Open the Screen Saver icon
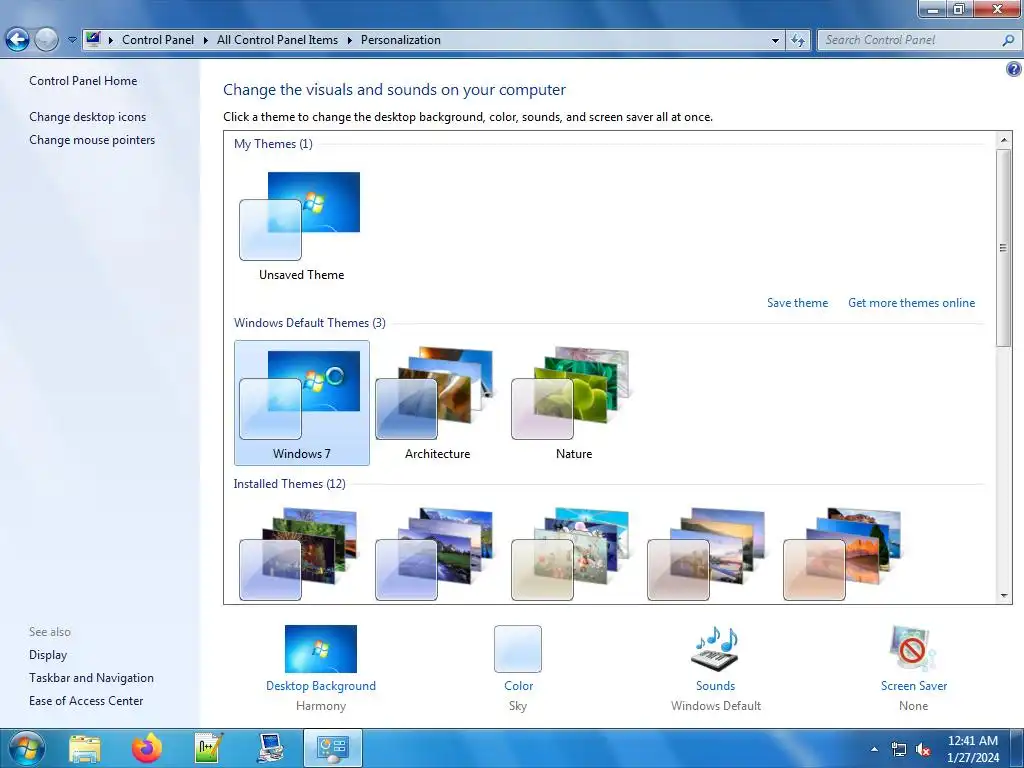1024x768 pixels. coord(913,648)
